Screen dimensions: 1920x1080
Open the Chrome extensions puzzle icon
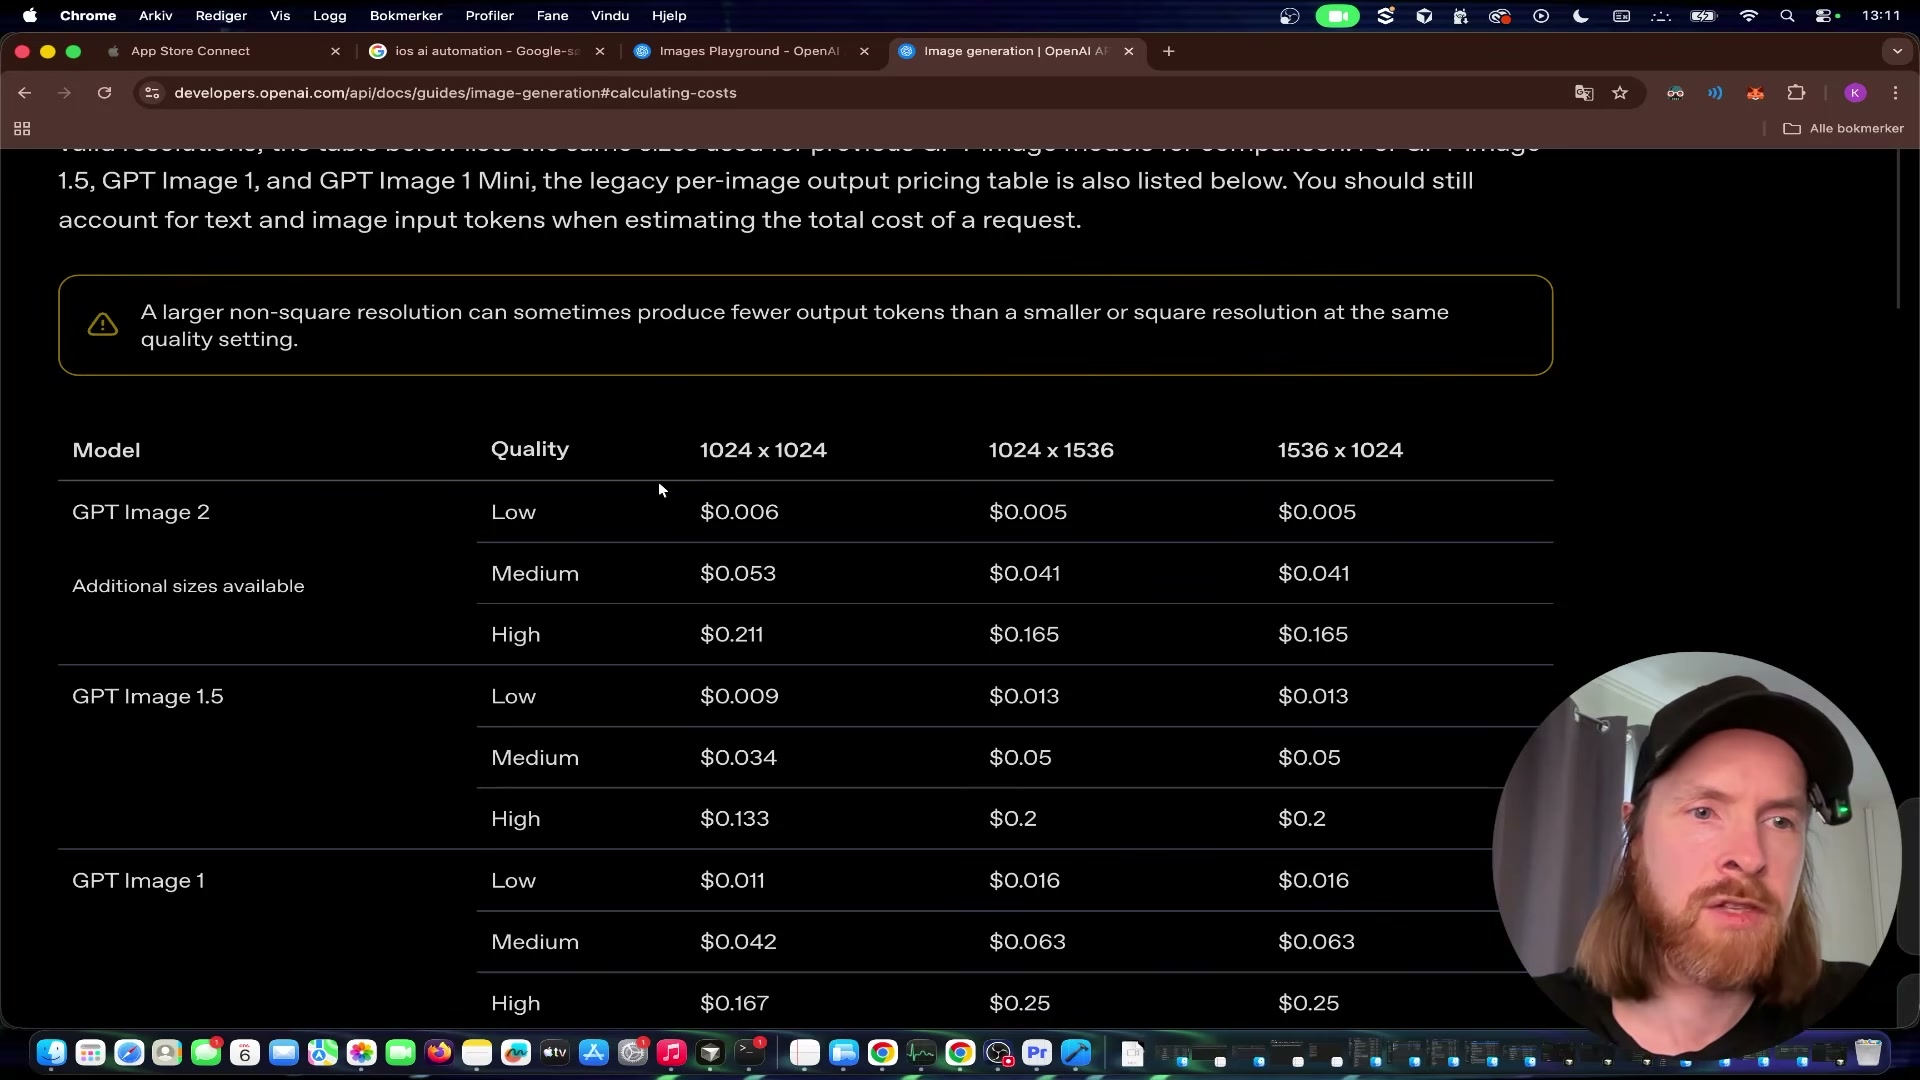(x=1796, y=93)
